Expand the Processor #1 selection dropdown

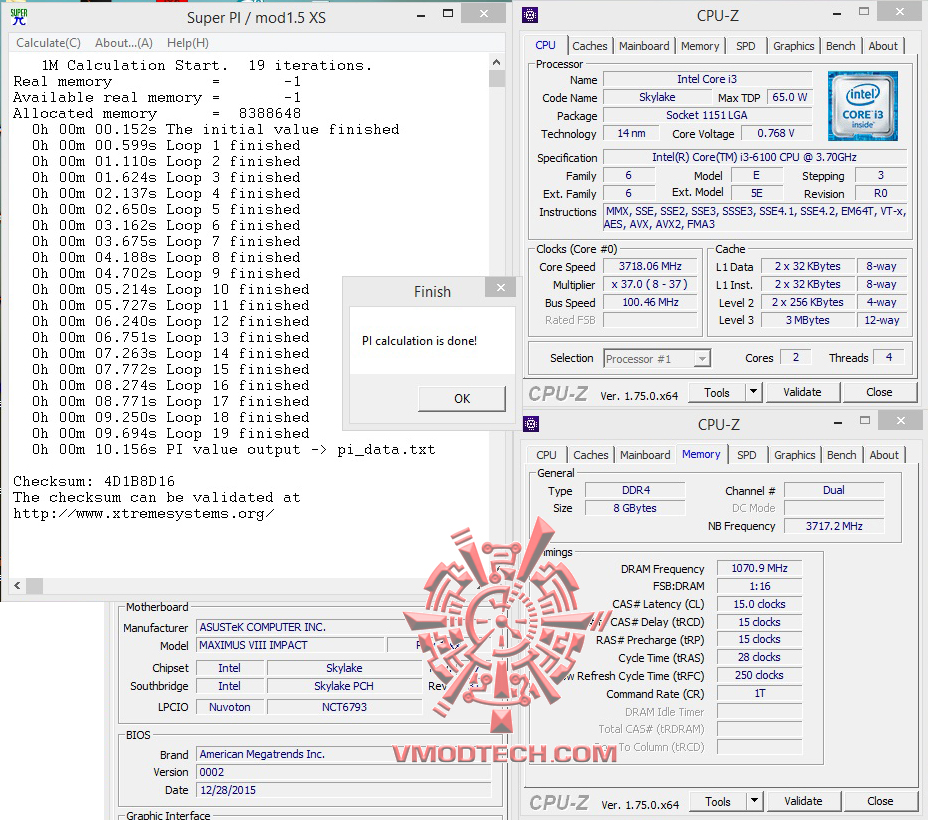click(702, 359)
